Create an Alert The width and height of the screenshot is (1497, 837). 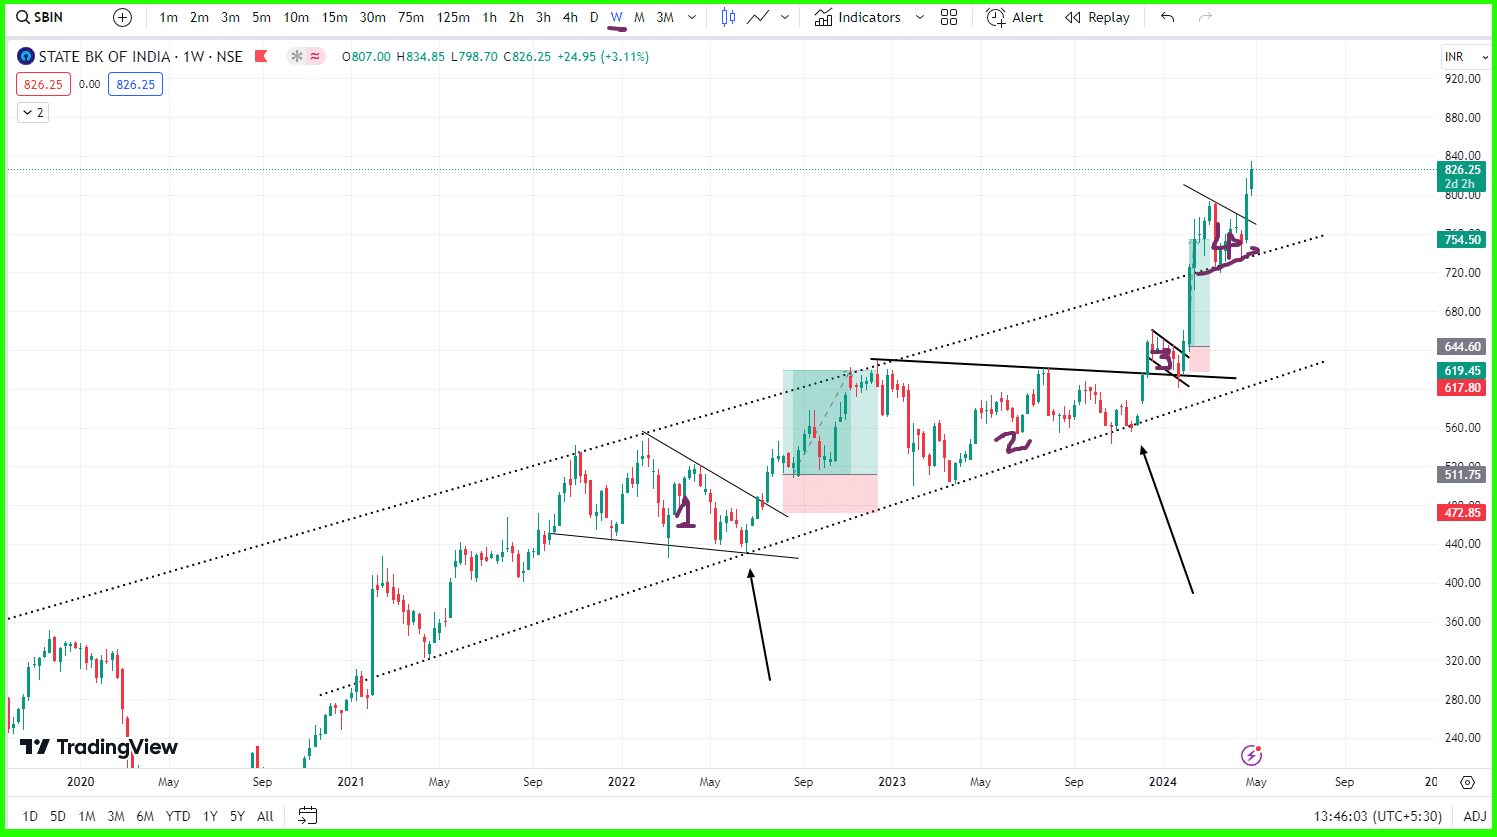pos(1014,17)
